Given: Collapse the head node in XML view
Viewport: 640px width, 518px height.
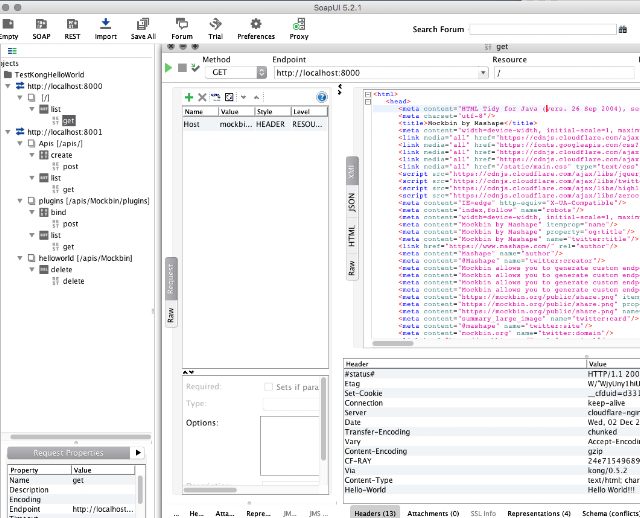Looking at the screenshot, I should tap(368, 102).
